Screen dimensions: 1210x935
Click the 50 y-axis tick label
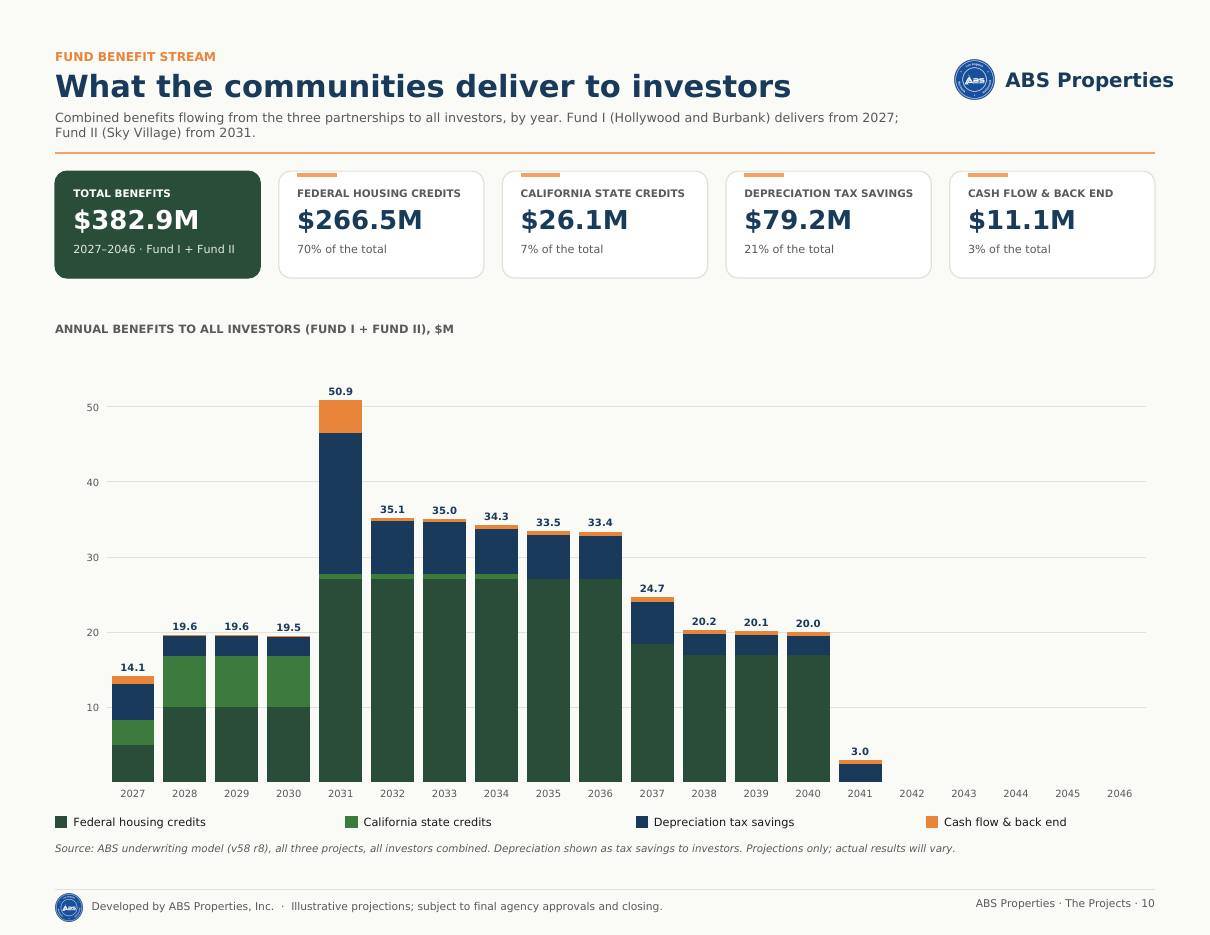(93, 408)
